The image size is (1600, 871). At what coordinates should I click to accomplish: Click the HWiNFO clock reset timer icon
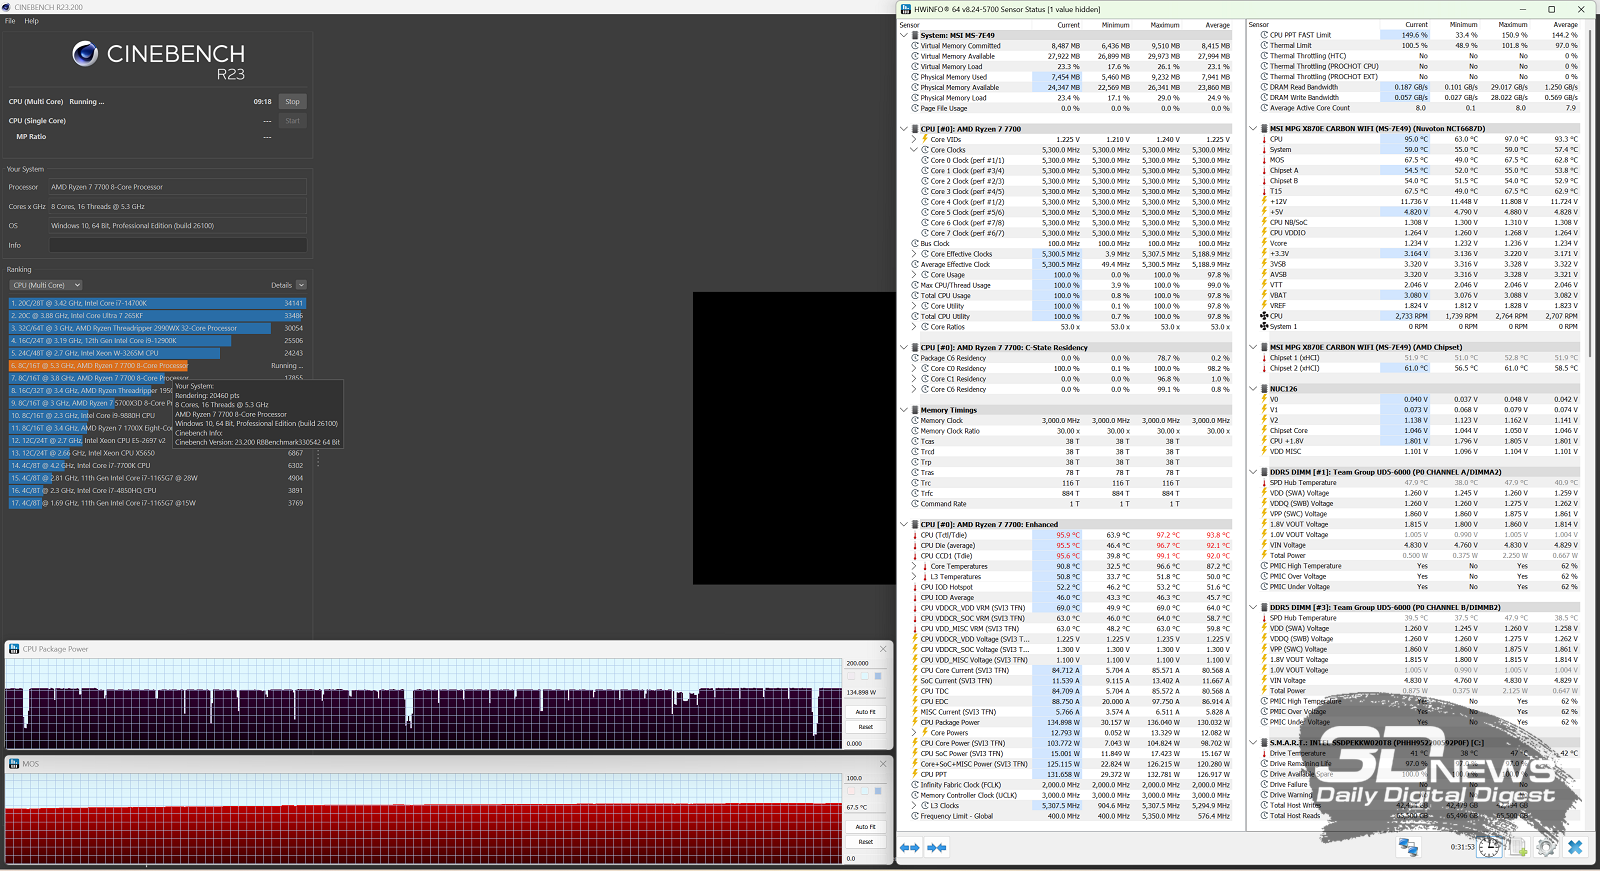(x=1489, y=847)
